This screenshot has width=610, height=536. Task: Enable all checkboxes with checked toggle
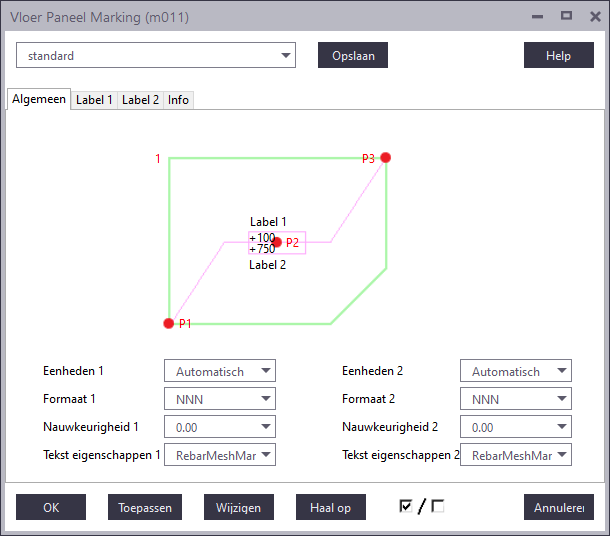(x=405, y=507)
